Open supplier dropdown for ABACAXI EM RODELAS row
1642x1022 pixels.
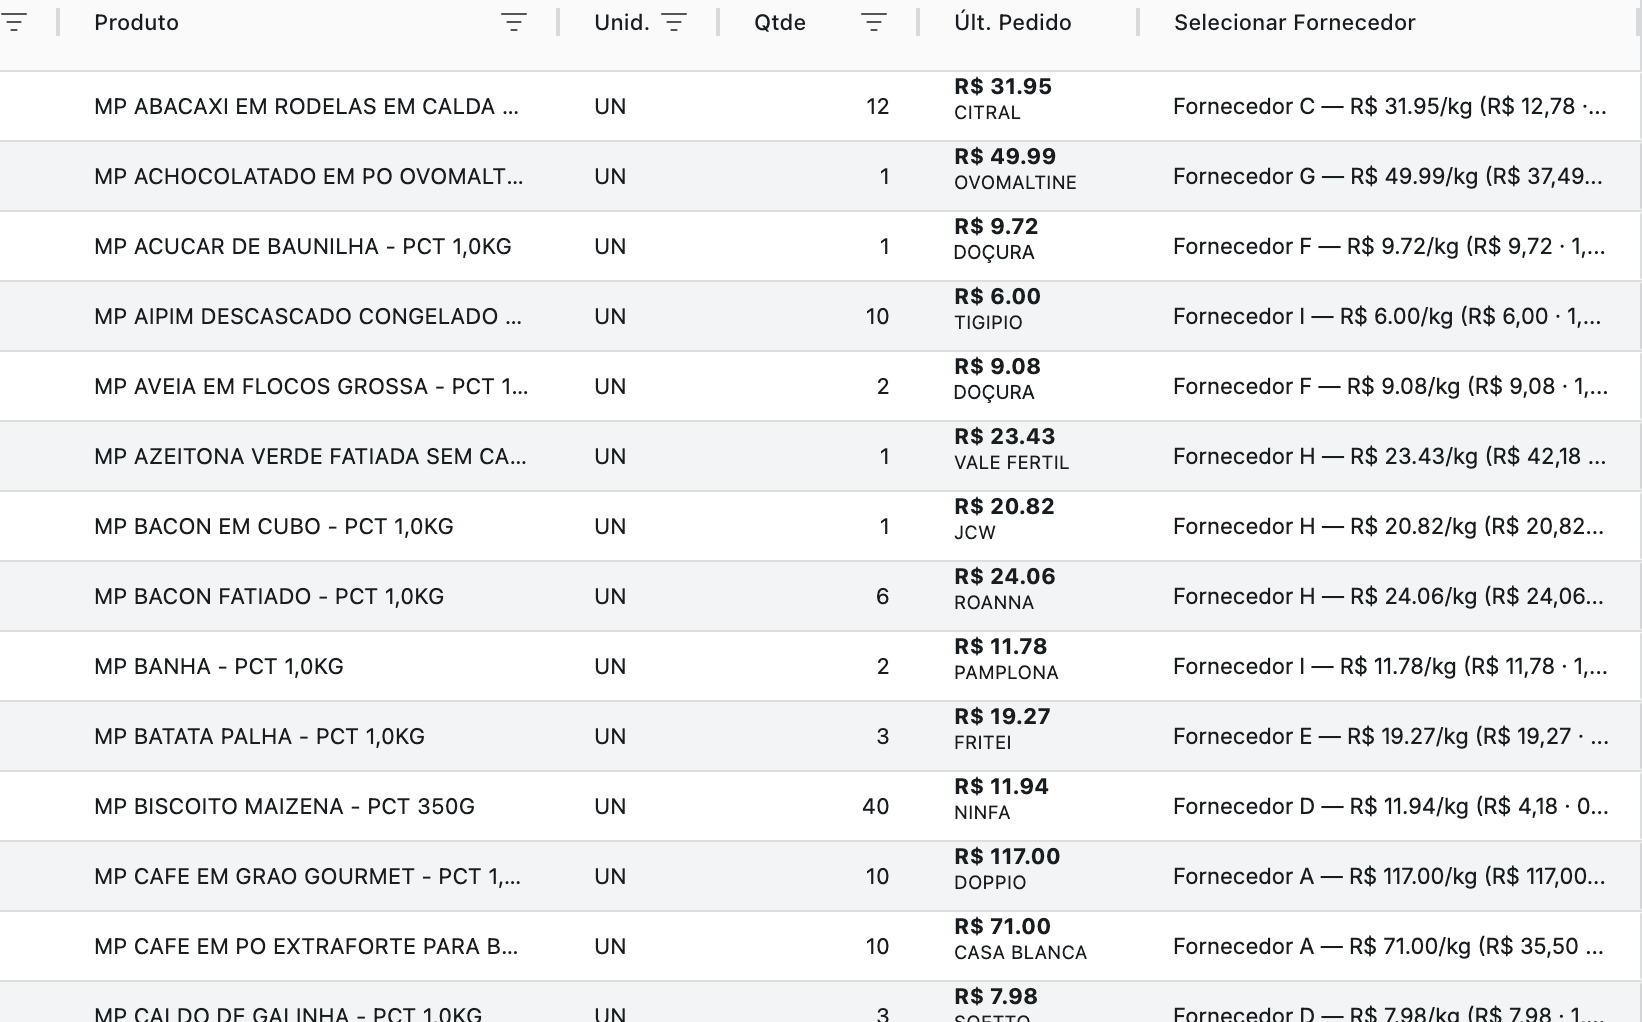point(1390,106)
